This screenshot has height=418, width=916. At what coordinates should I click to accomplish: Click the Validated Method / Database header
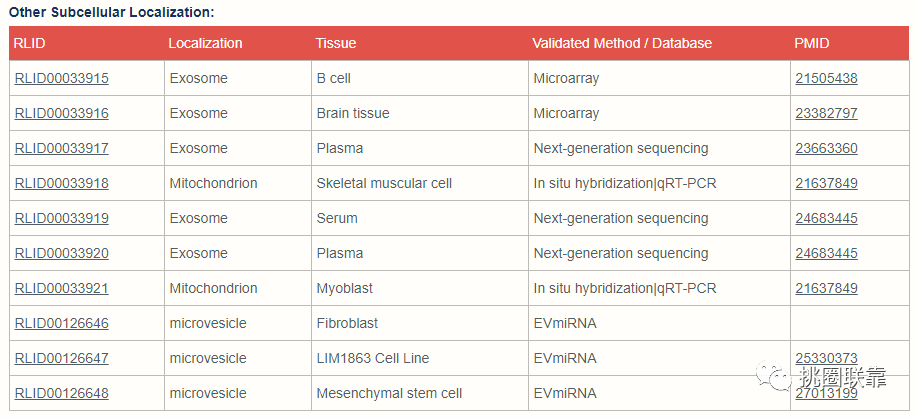click(622, 43)
